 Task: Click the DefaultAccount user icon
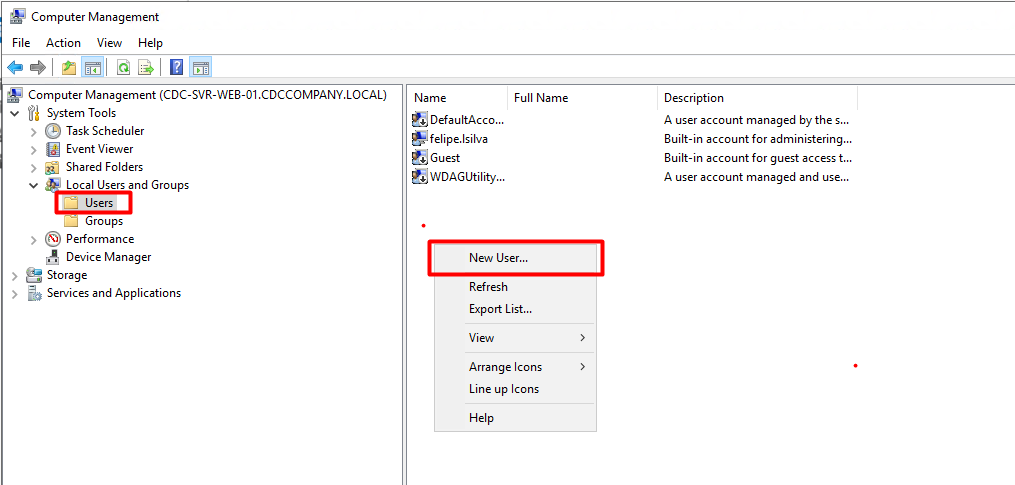click(x=419, y=119)
